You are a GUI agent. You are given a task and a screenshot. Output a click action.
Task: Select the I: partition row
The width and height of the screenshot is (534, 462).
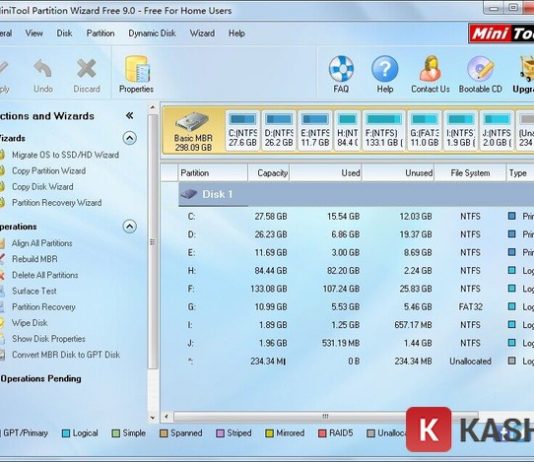[x=356, y=325]
